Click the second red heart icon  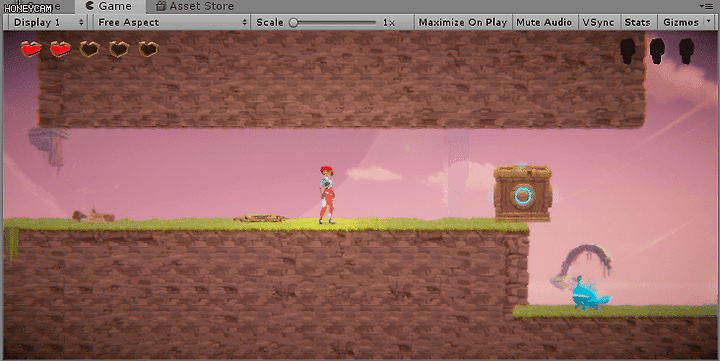click(61, 48)
